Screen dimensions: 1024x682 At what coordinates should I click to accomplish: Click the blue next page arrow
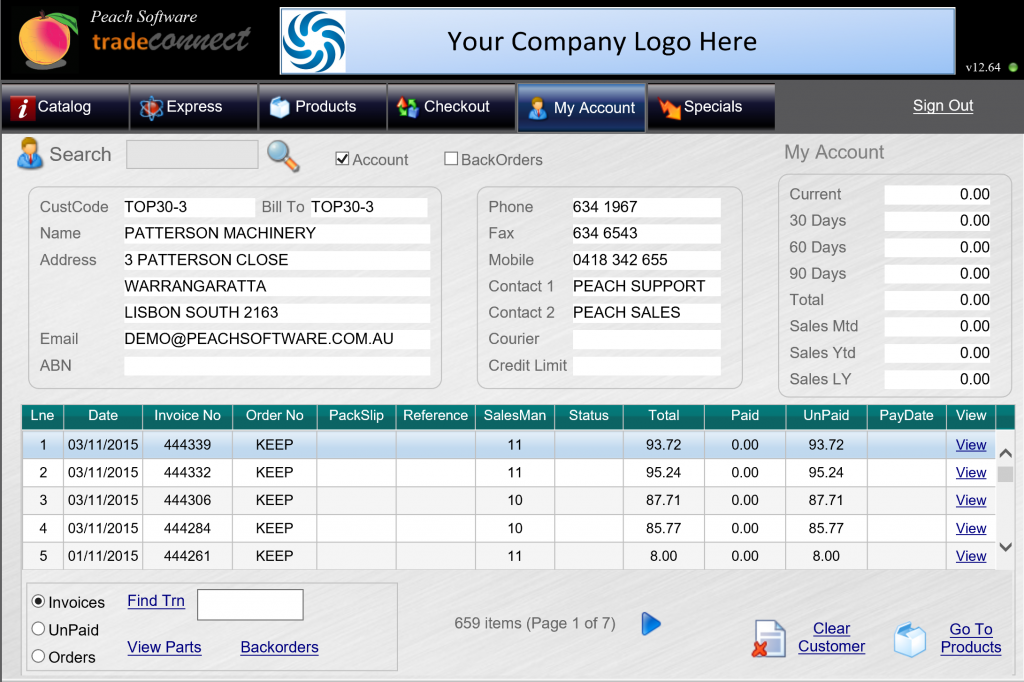651,623
